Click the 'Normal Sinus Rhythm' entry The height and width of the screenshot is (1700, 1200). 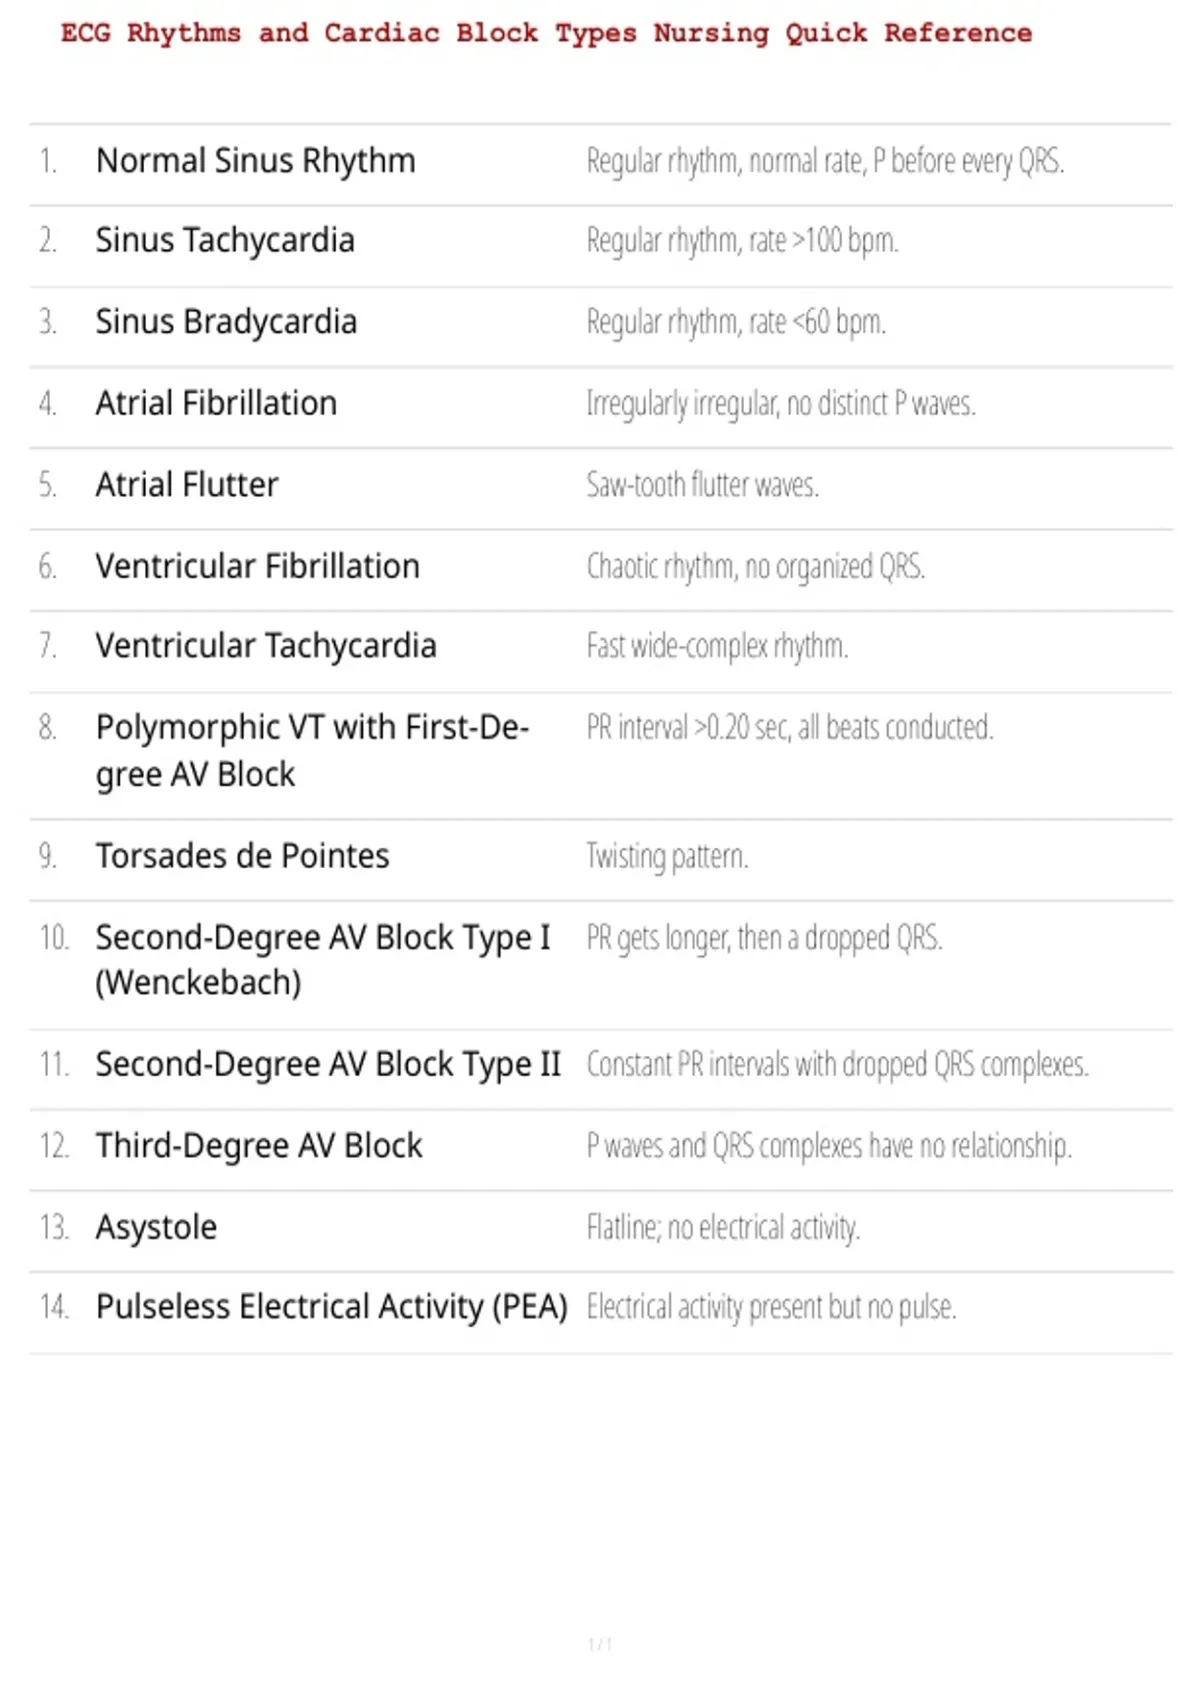pyautogui.click(x=256, y=161)
